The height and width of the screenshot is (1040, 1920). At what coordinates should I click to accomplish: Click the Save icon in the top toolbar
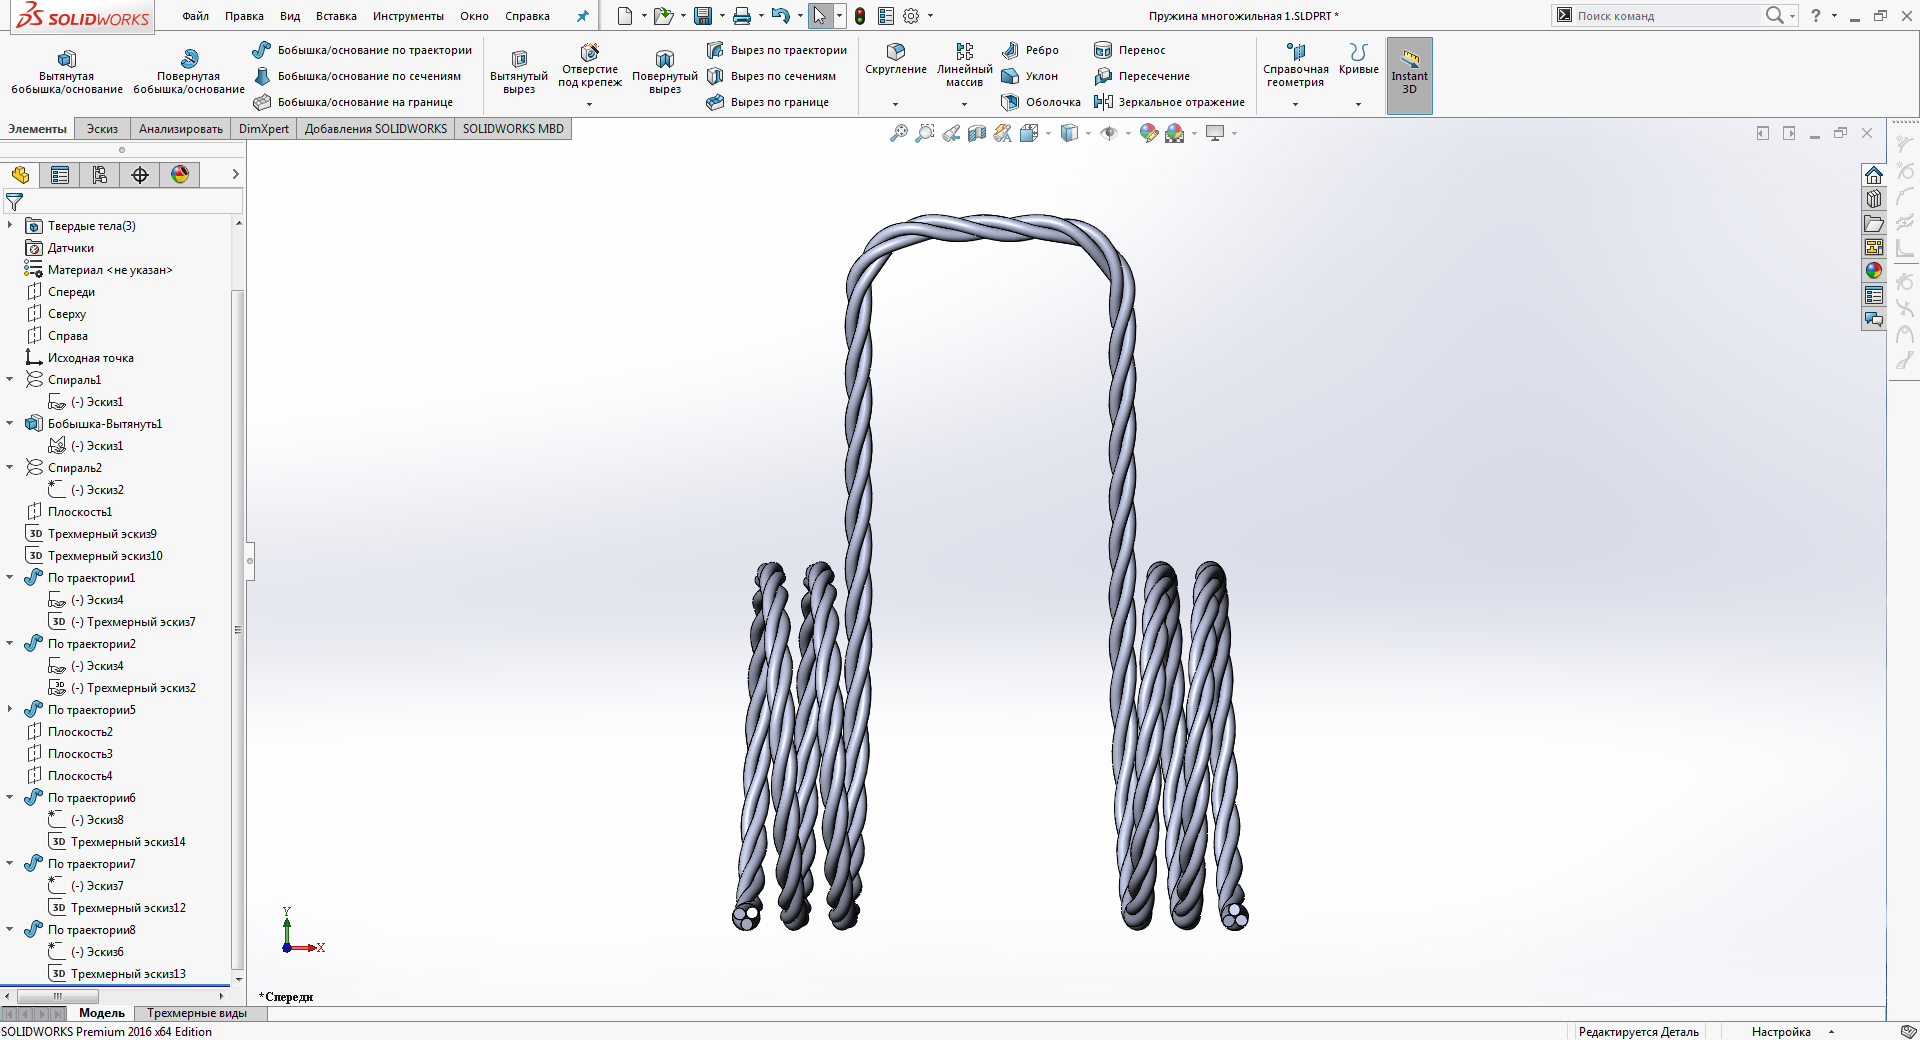tap(703, 16)
